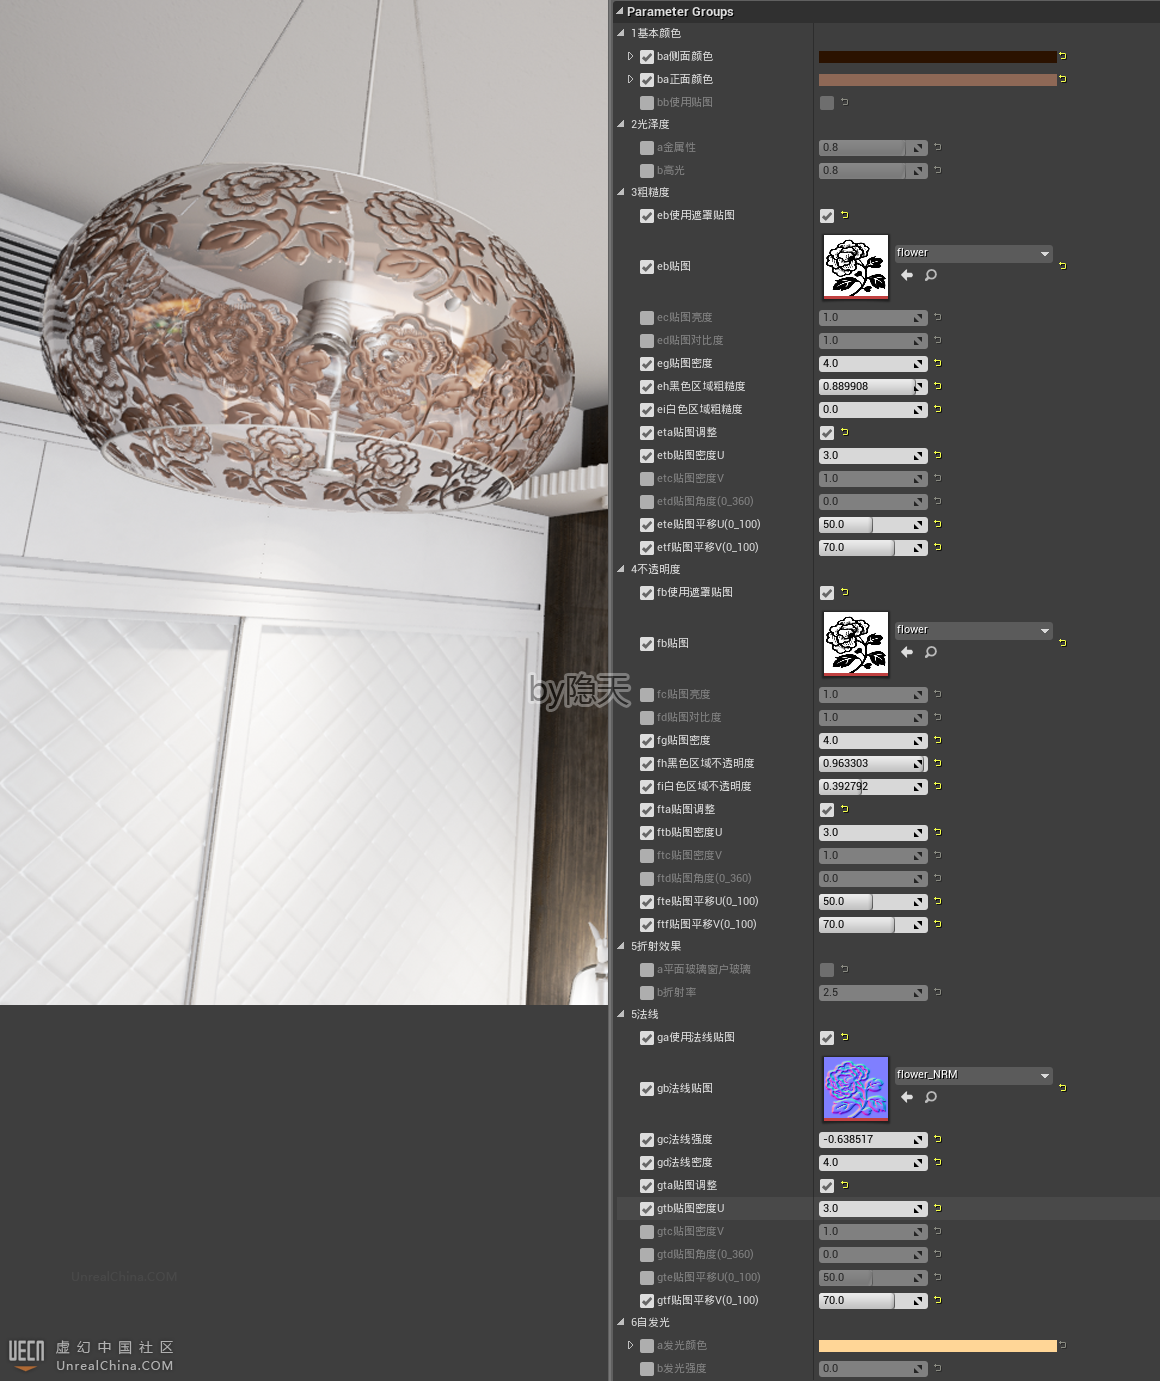Viewport: 1160px width, 1381px height.
Task: Click the magnifier icon under flower_NRM
Action: pos(931,1097)
